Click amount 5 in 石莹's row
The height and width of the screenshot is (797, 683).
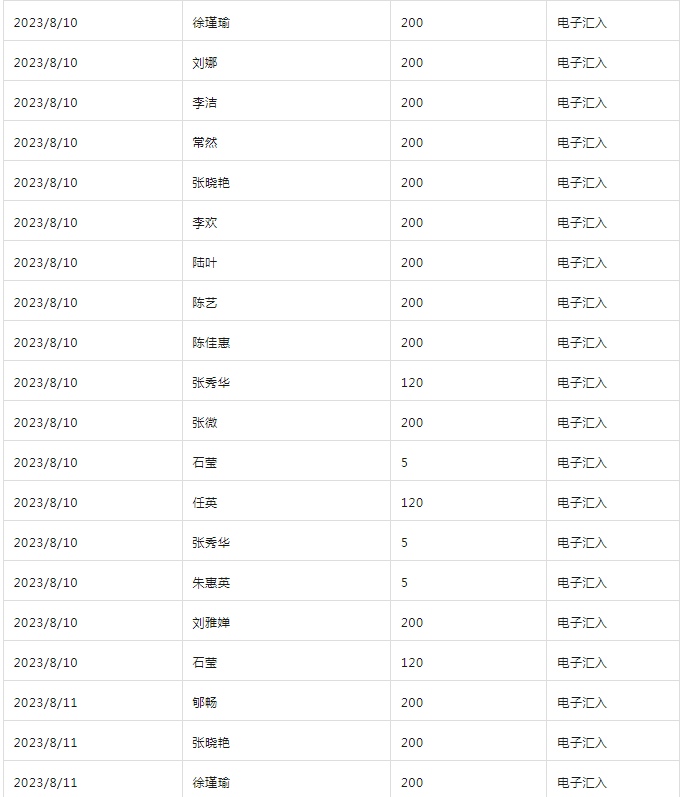(405, 463)
